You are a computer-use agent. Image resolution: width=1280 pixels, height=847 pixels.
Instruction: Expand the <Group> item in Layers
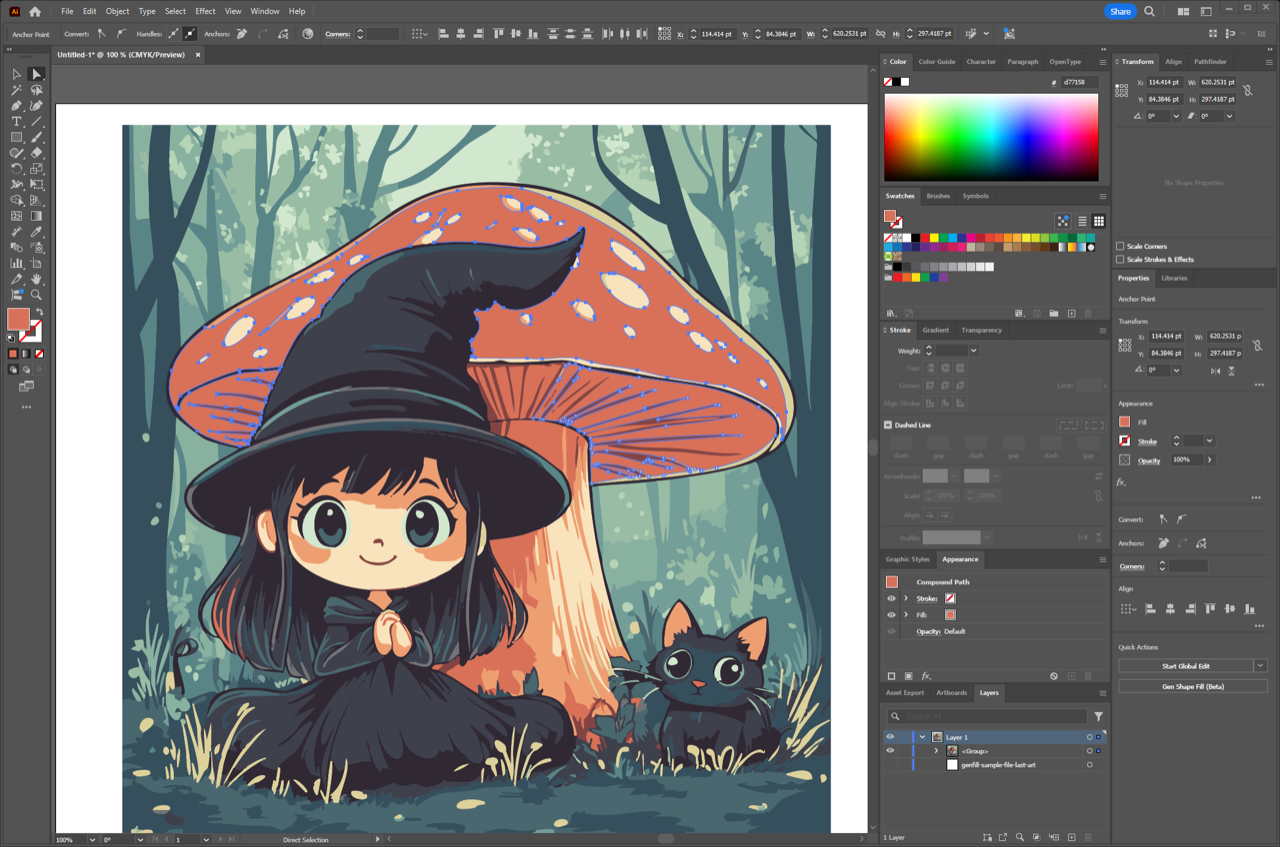[x=936, y=751]
